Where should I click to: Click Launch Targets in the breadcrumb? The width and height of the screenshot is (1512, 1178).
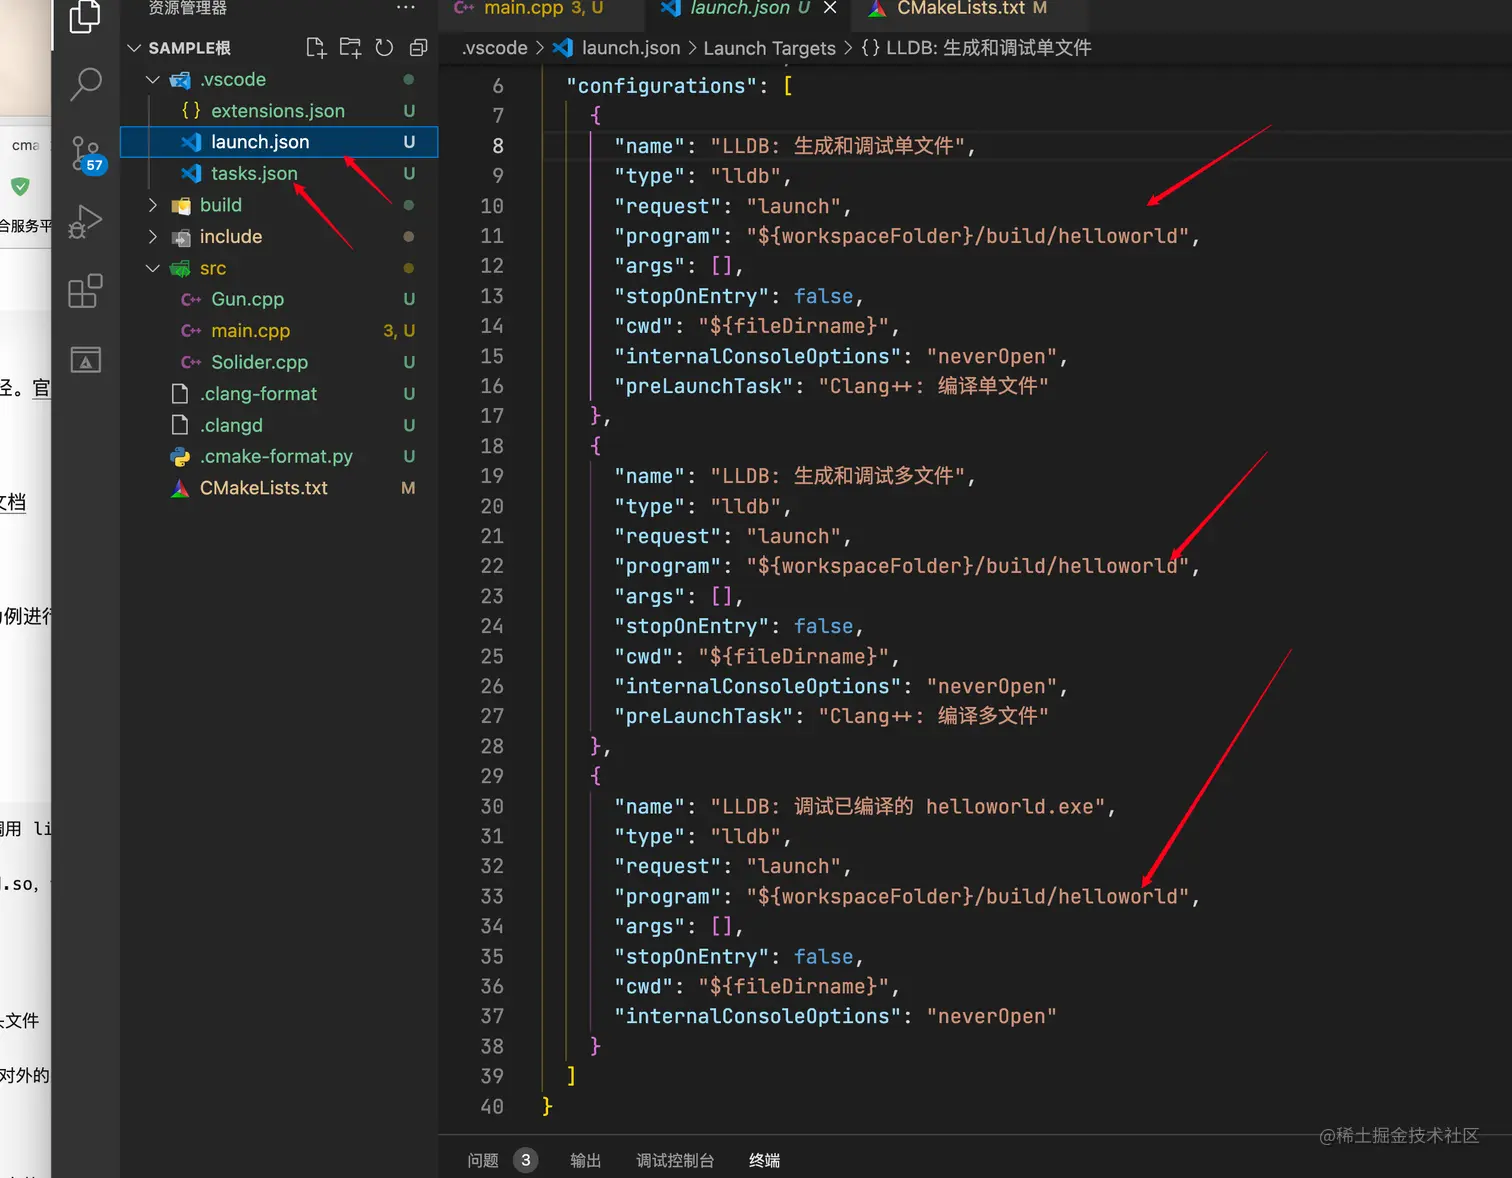pyautogui.click(x=769, y=48)
